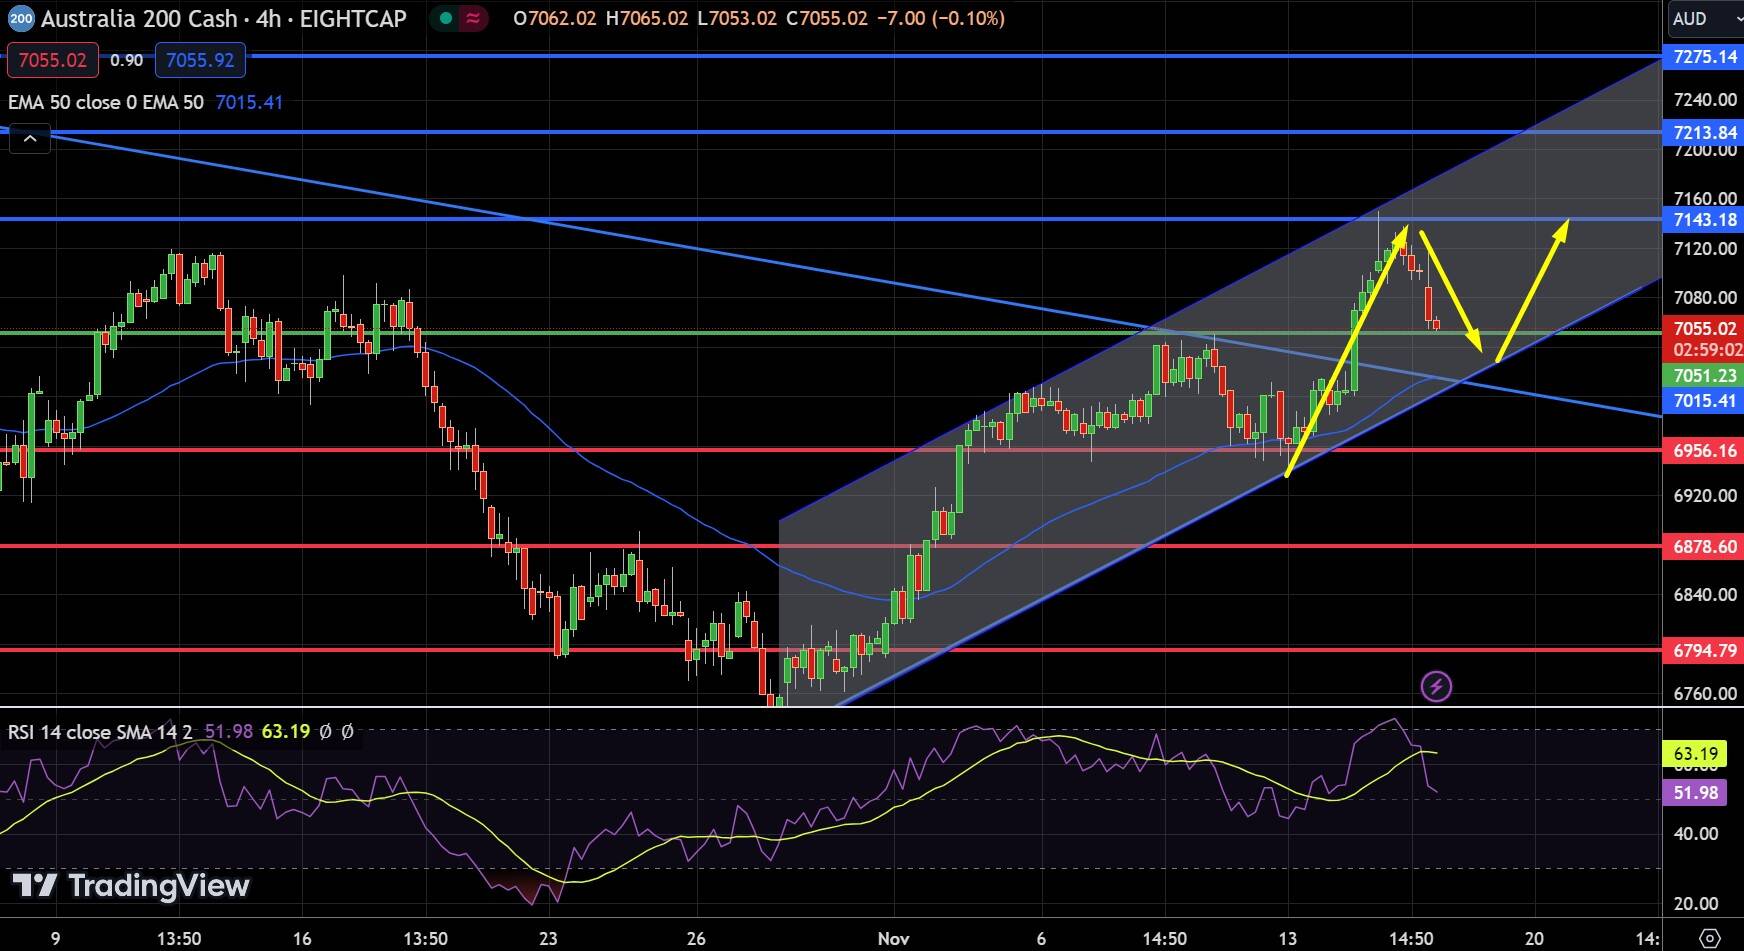This screenshot has width=1744, height=951.
Task: Click the blue 7015.41 EMA price label
Action: point(1703,401)
